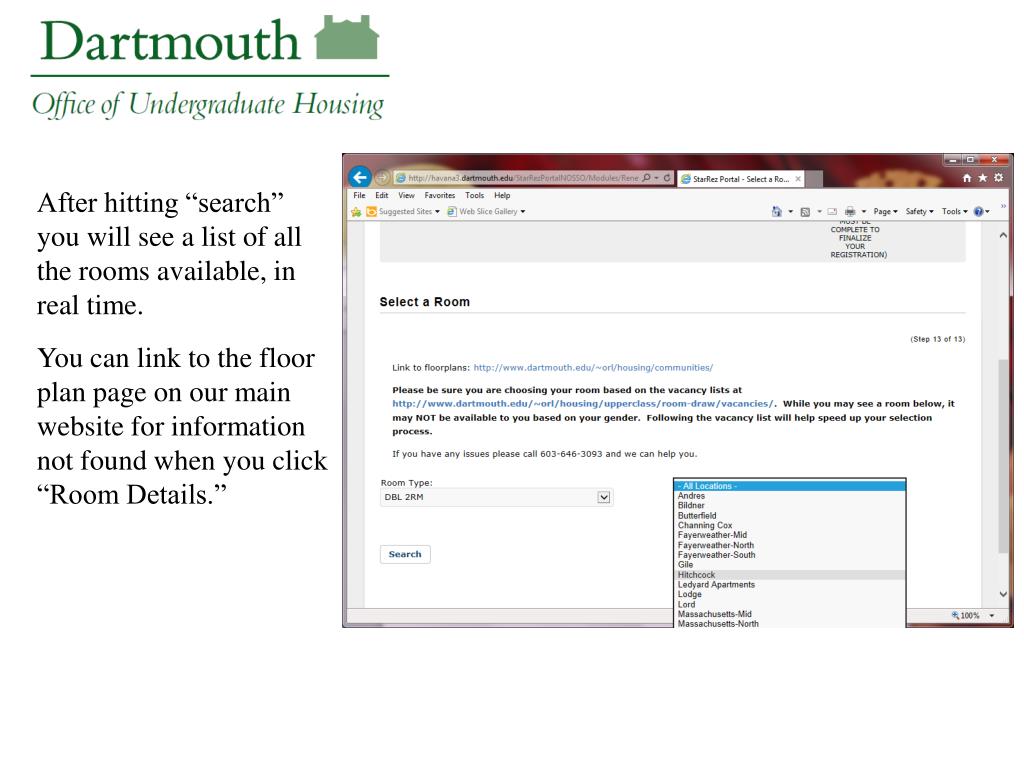
Task: Expand the address bar dropdown arrow
Action: tap(657, 178)
